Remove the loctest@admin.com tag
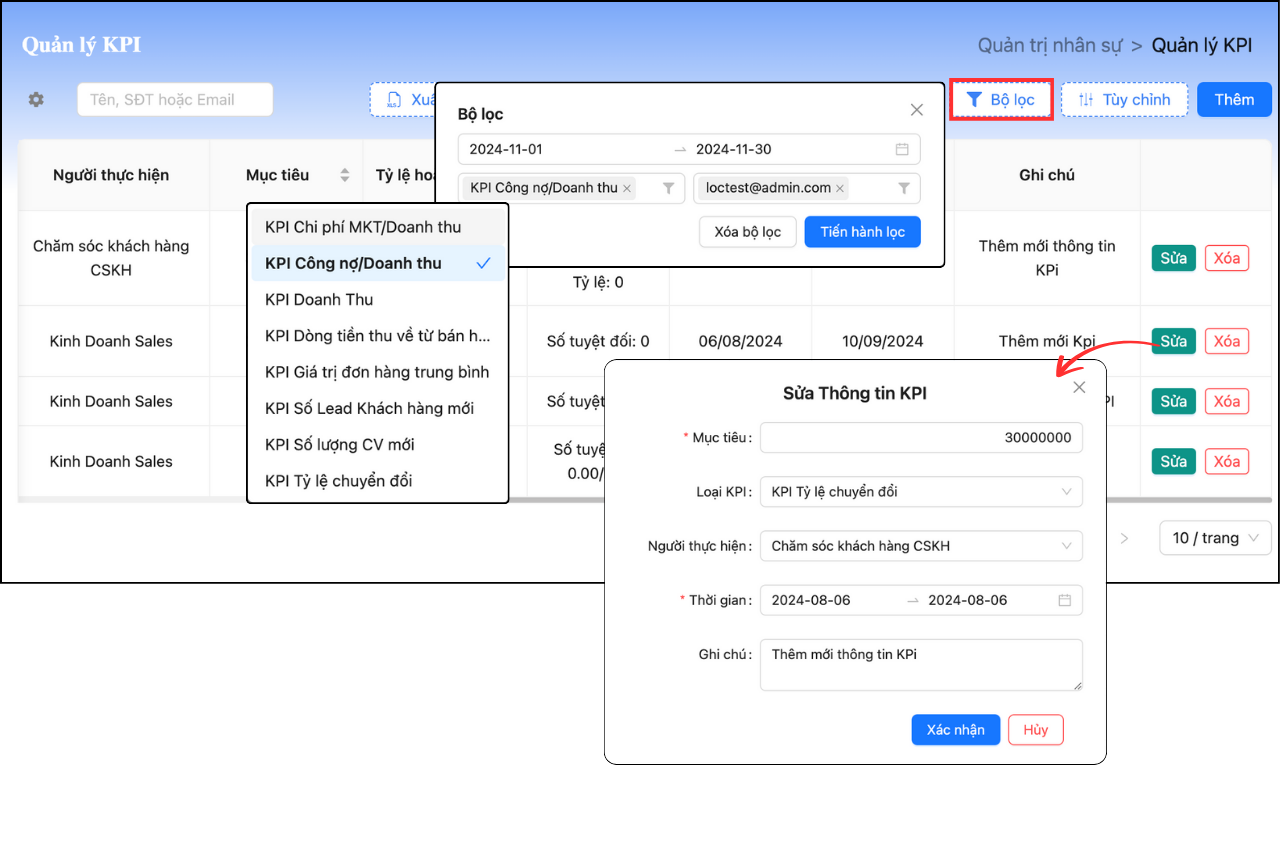The width and height of the screenshot is (1280, 852). pyautogui.click(x=840, y=188)
